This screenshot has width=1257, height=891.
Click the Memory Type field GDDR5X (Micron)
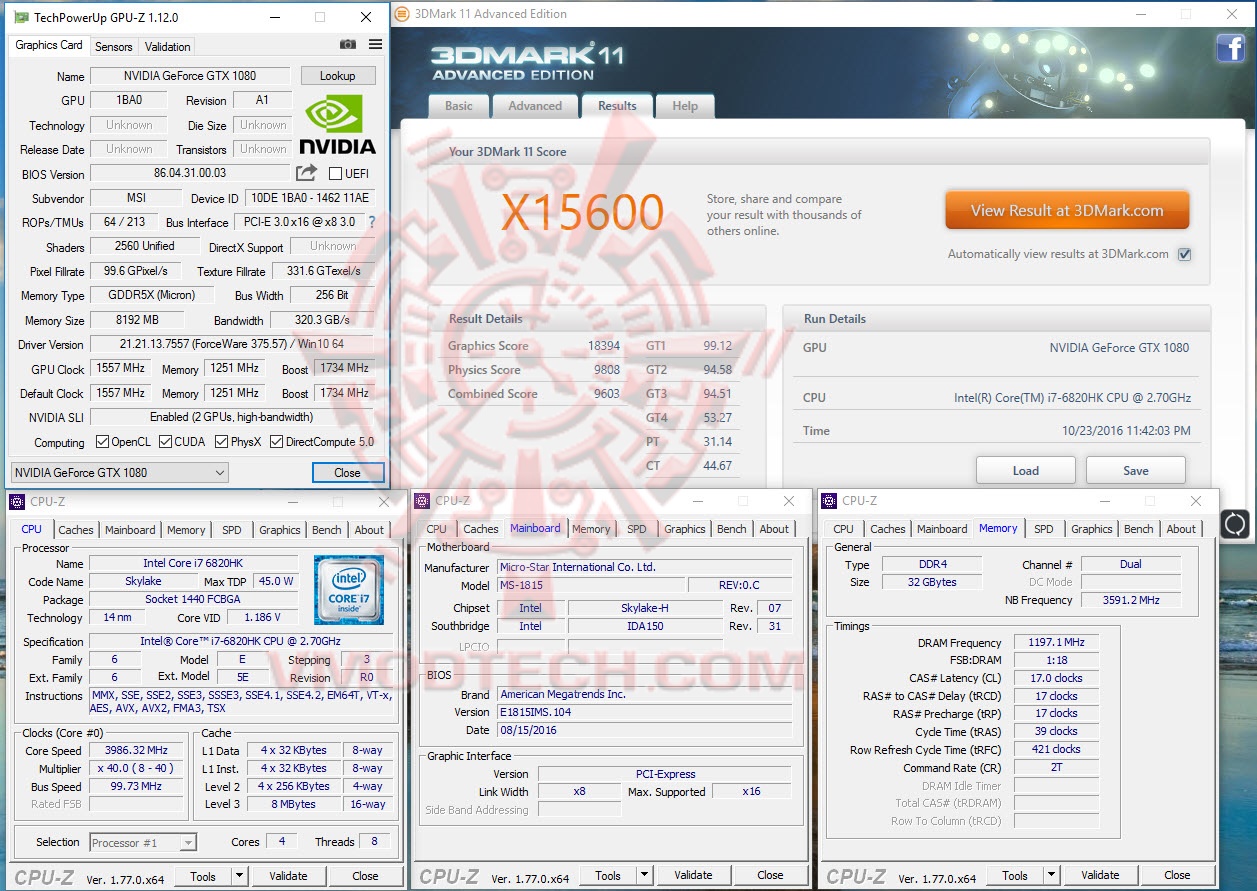[x=154, y=296]
